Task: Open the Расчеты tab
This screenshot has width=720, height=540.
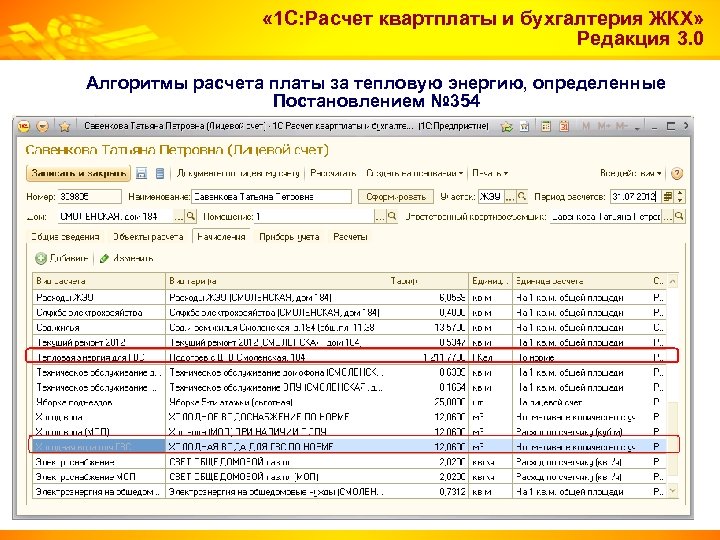Action: point(350,237)
